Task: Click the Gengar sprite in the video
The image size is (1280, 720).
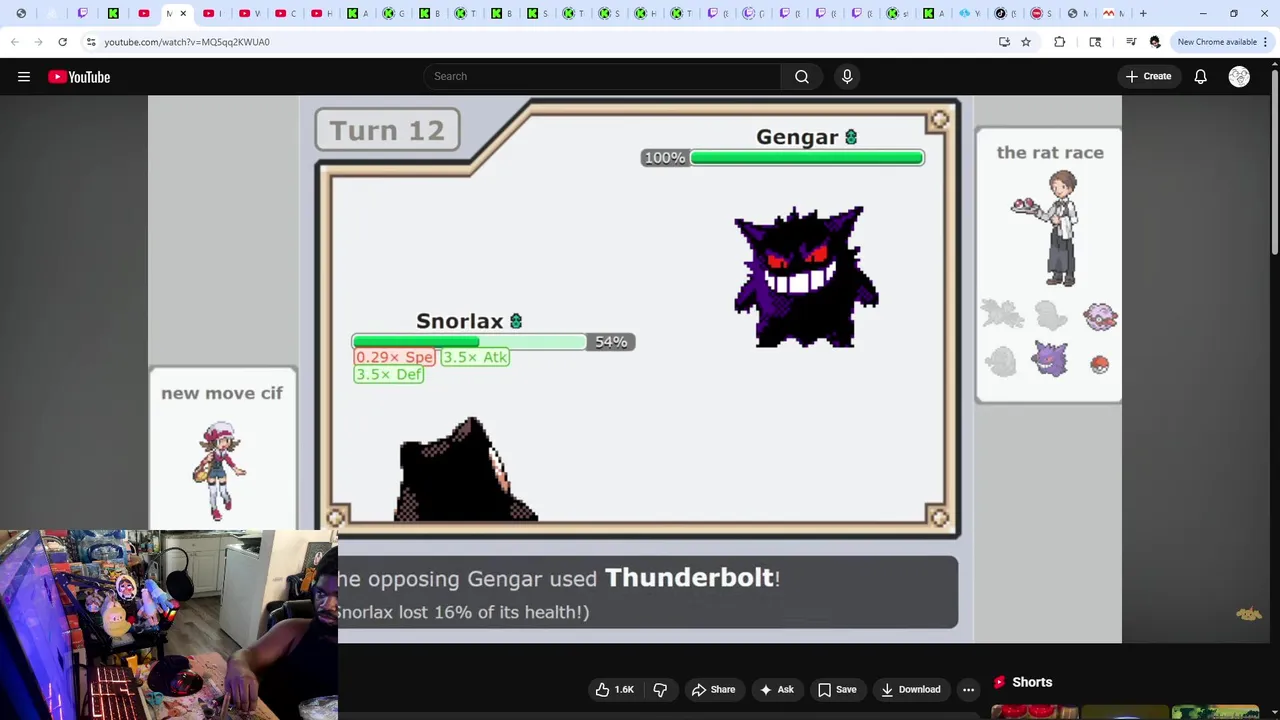Action: coord(806,277)
